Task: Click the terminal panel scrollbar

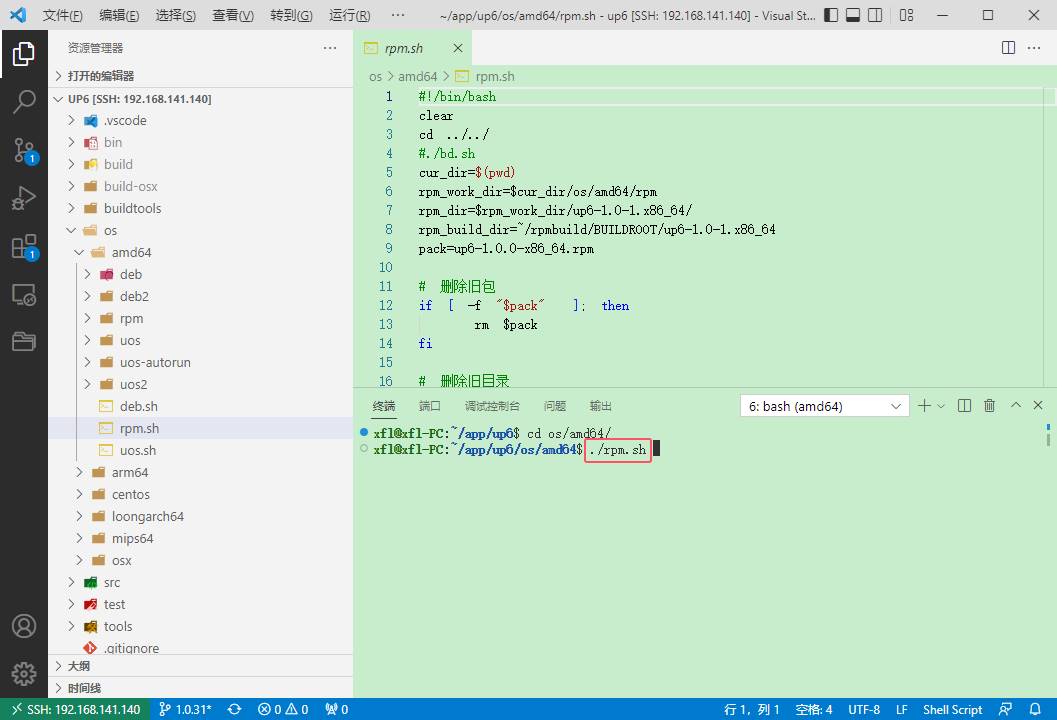Action: pos(1048,436)
